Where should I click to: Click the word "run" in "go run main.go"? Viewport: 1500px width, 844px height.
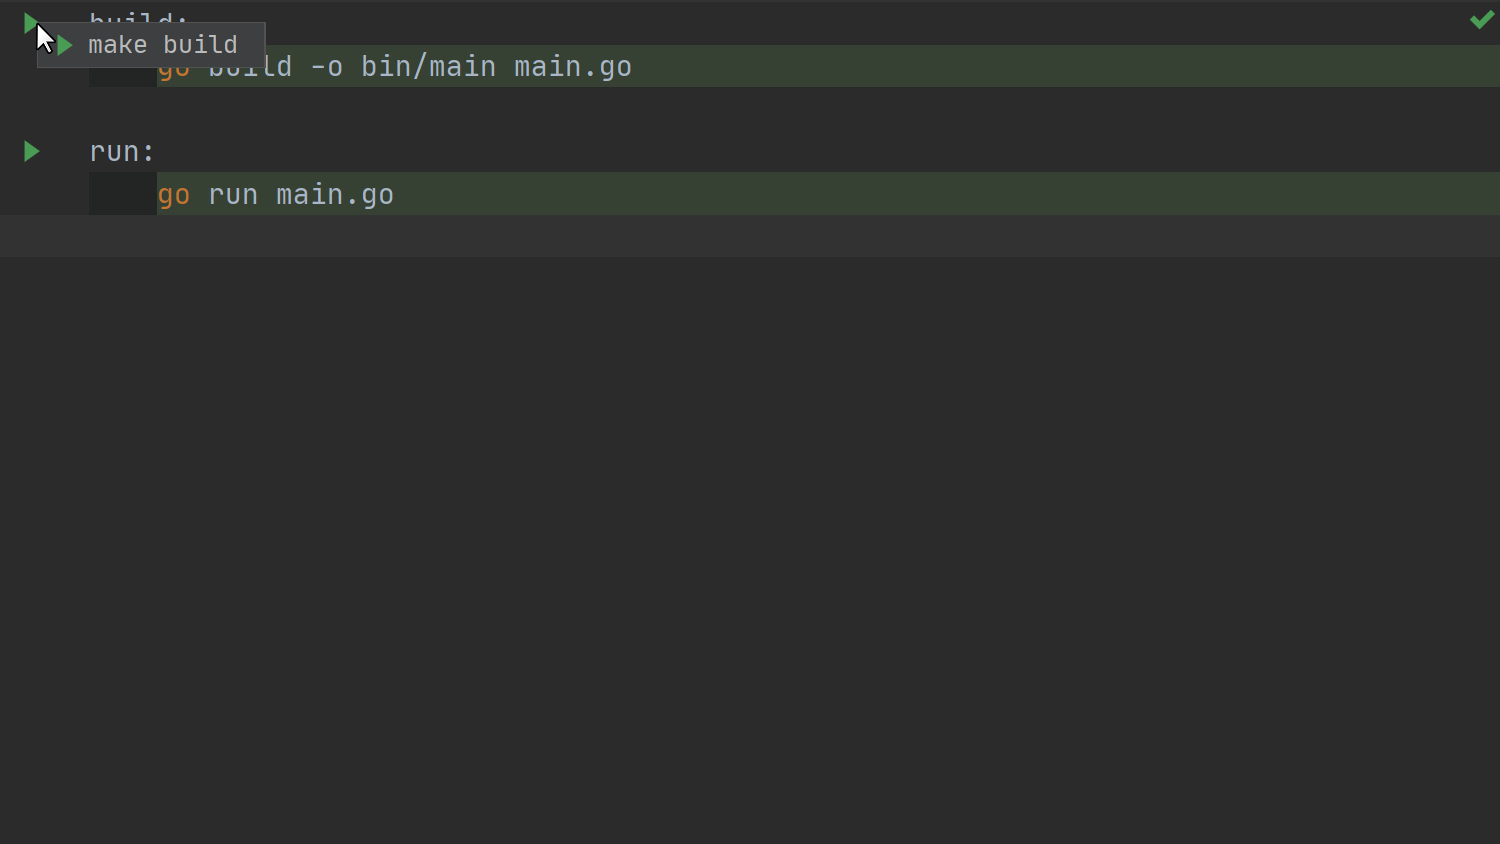233,195
